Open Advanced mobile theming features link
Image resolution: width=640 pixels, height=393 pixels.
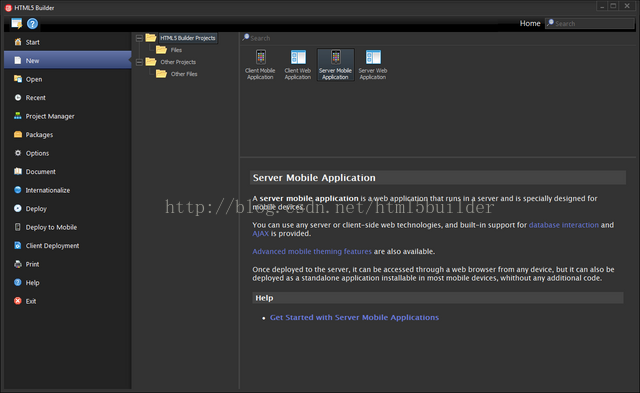click(x=312, y=251)
